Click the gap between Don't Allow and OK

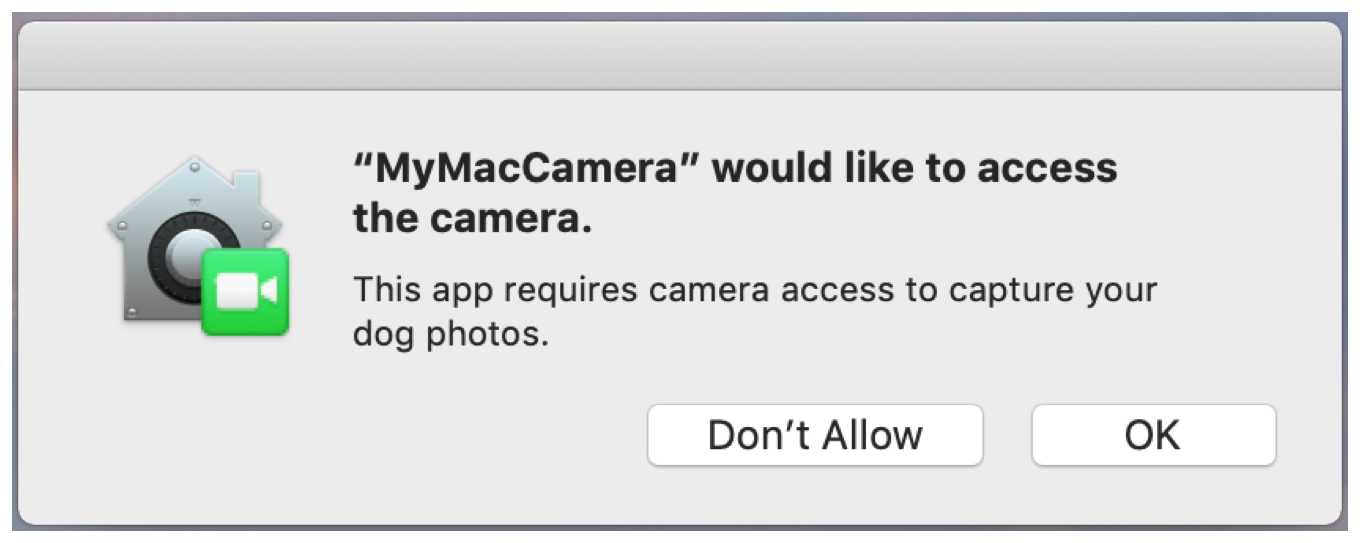pyautogui.click(x=1007, y=435)
